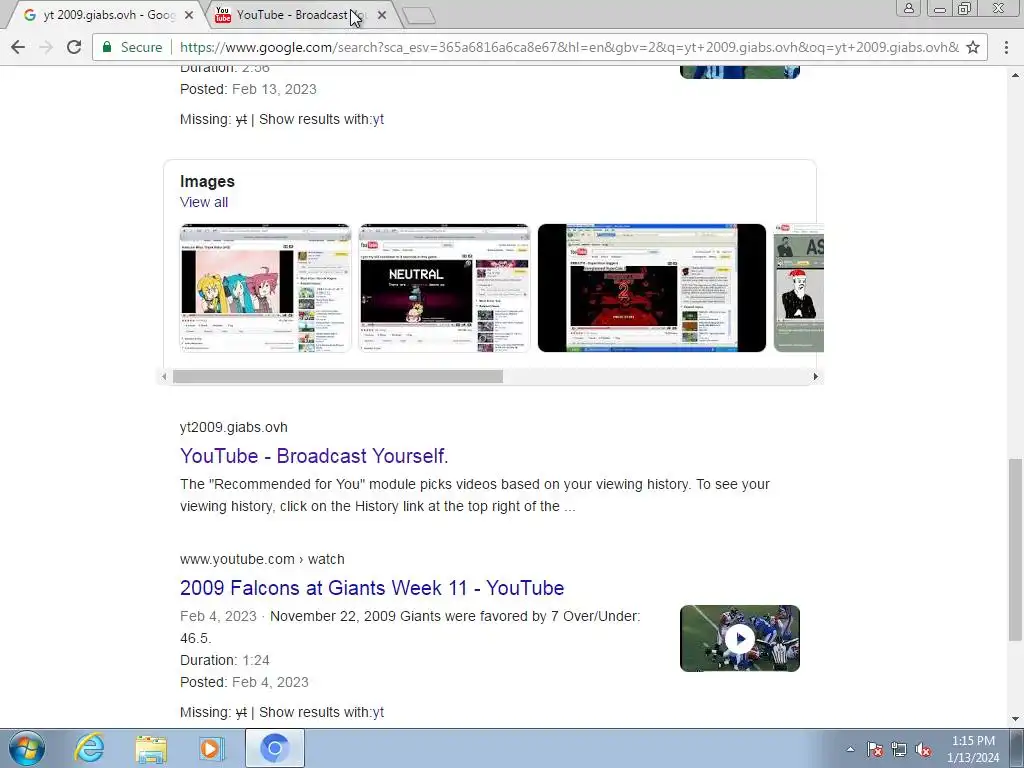
Task: Click the image carousel right scroll arrow
Action: click(x=815, y=377)
